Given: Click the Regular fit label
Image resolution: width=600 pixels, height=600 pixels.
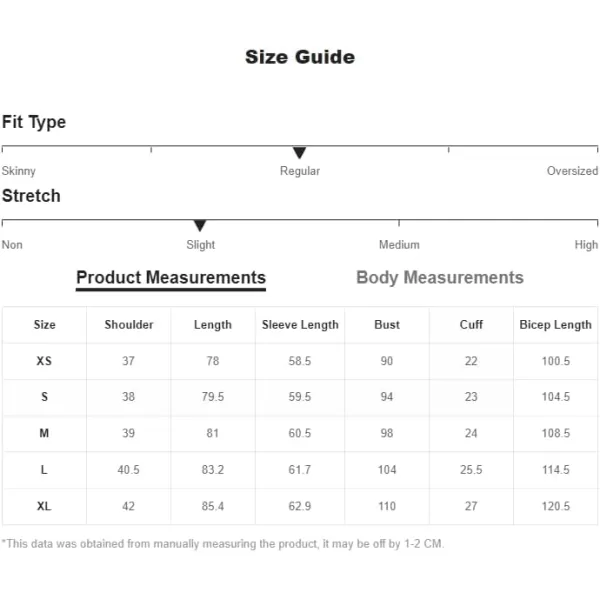Looking at the screenshot, I should (x=300, y=171).
